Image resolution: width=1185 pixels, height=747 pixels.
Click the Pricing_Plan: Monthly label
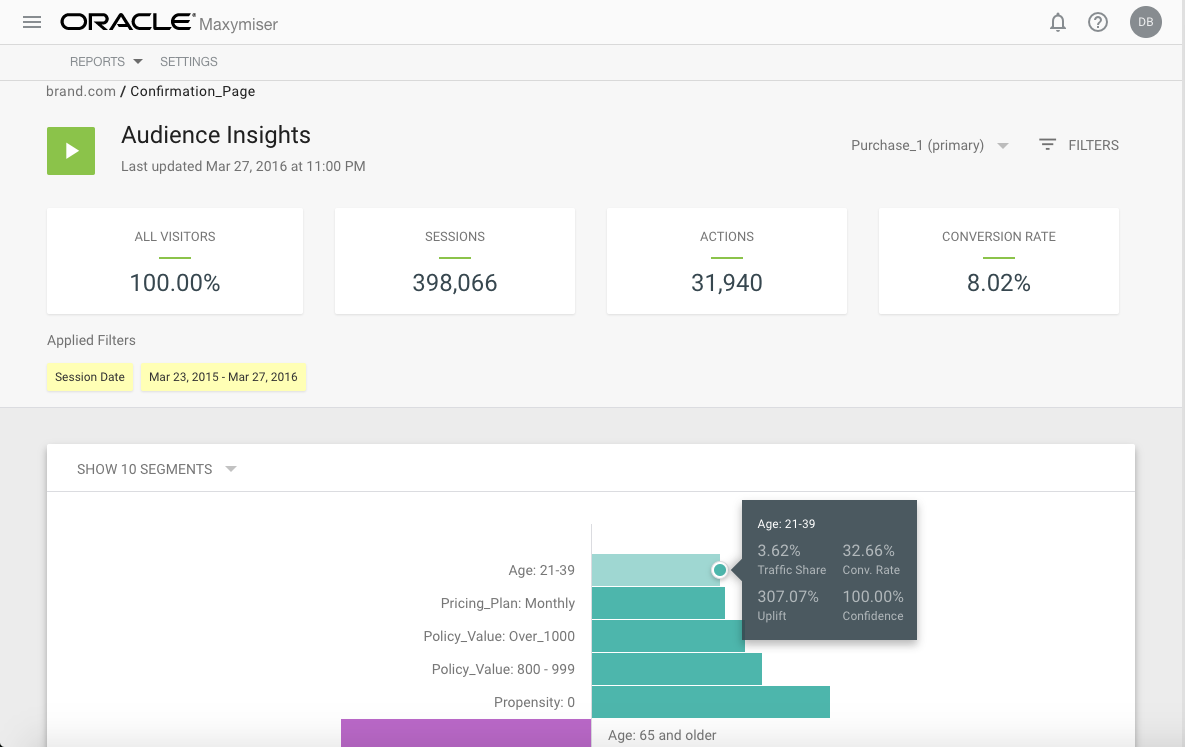pyautogui.click(x=507, y=603)
